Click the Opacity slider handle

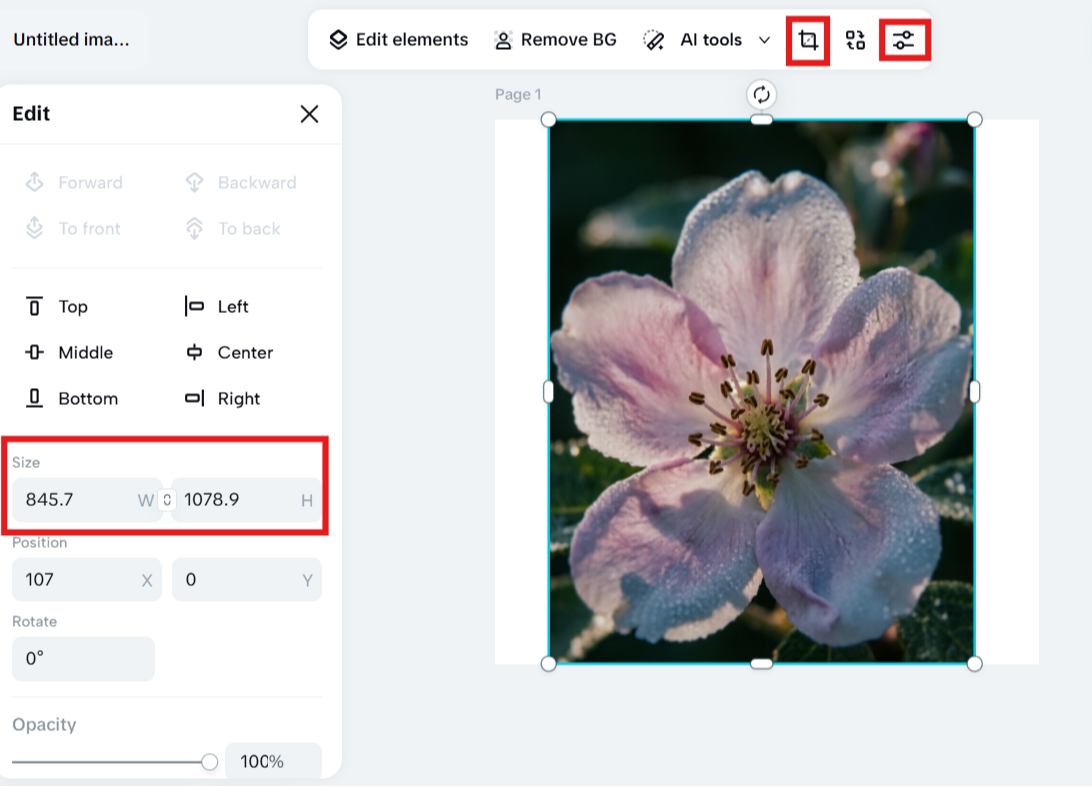tap(209, 762)
